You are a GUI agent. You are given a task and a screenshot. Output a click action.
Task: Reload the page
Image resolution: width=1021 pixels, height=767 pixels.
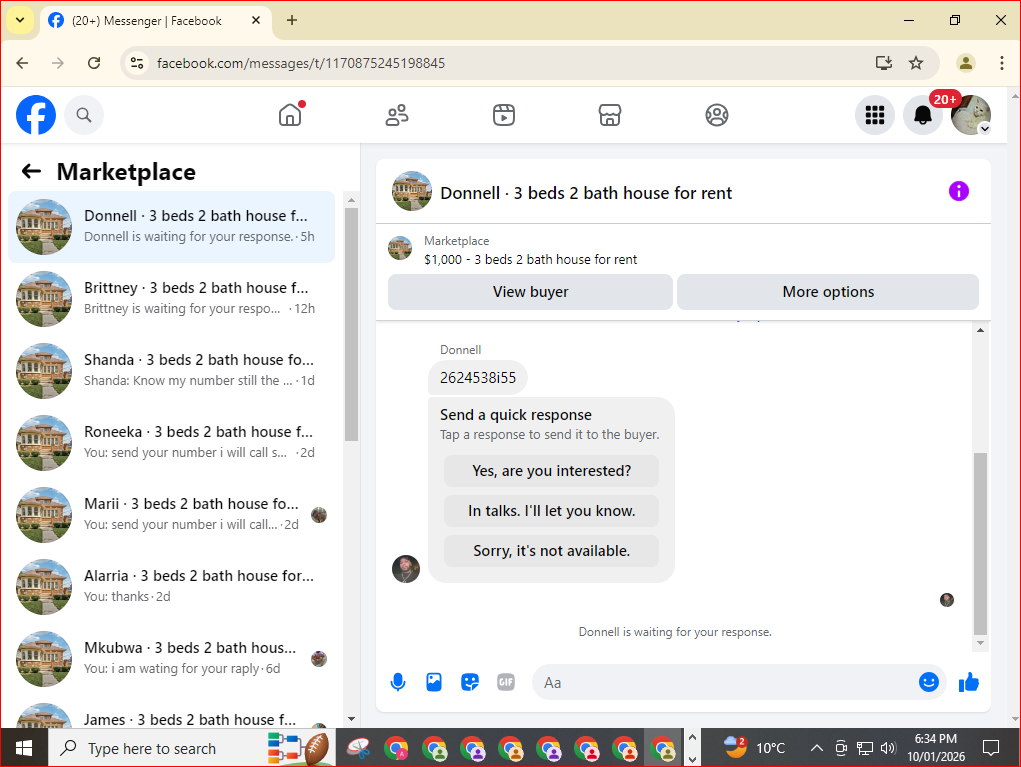tap(94, 63)
